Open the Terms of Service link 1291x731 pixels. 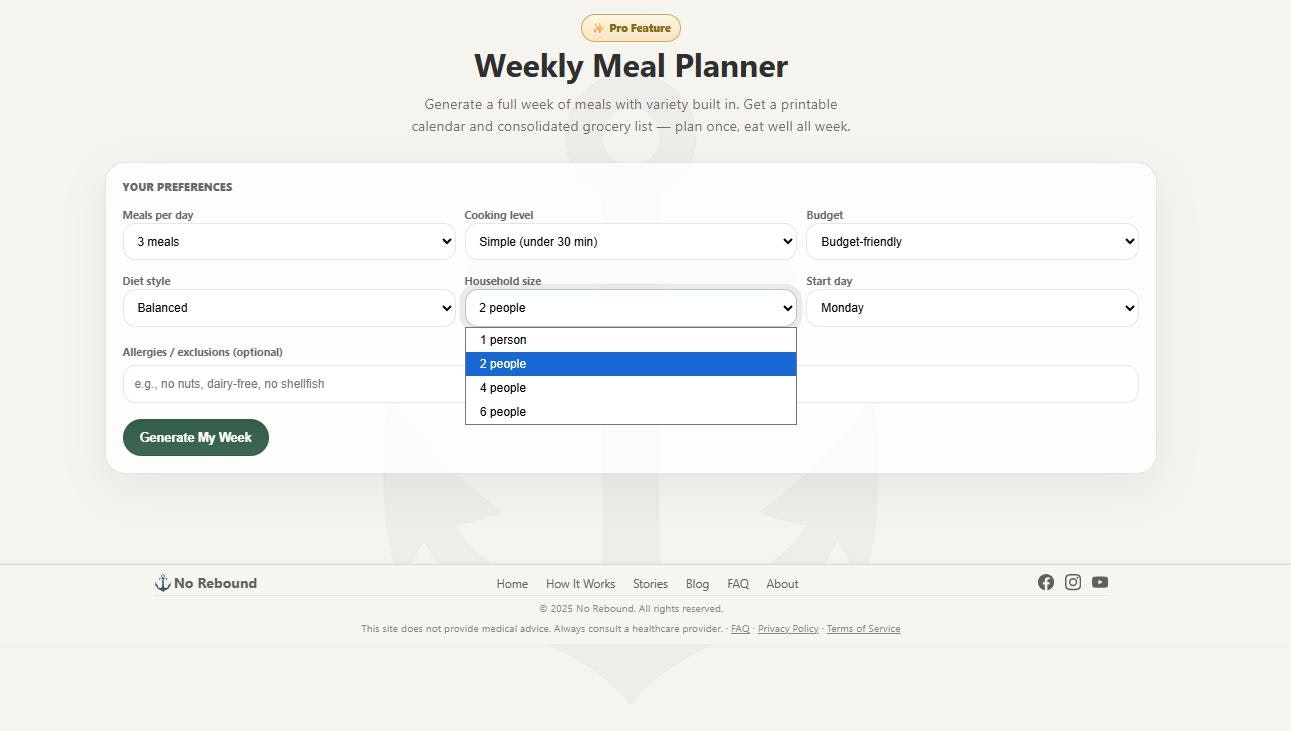(863, 628)
